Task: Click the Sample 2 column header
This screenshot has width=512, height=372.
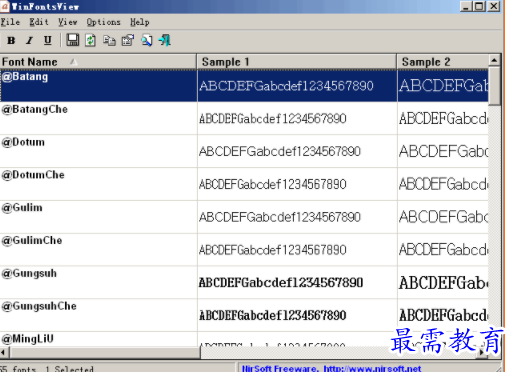Action: [443, 62]
